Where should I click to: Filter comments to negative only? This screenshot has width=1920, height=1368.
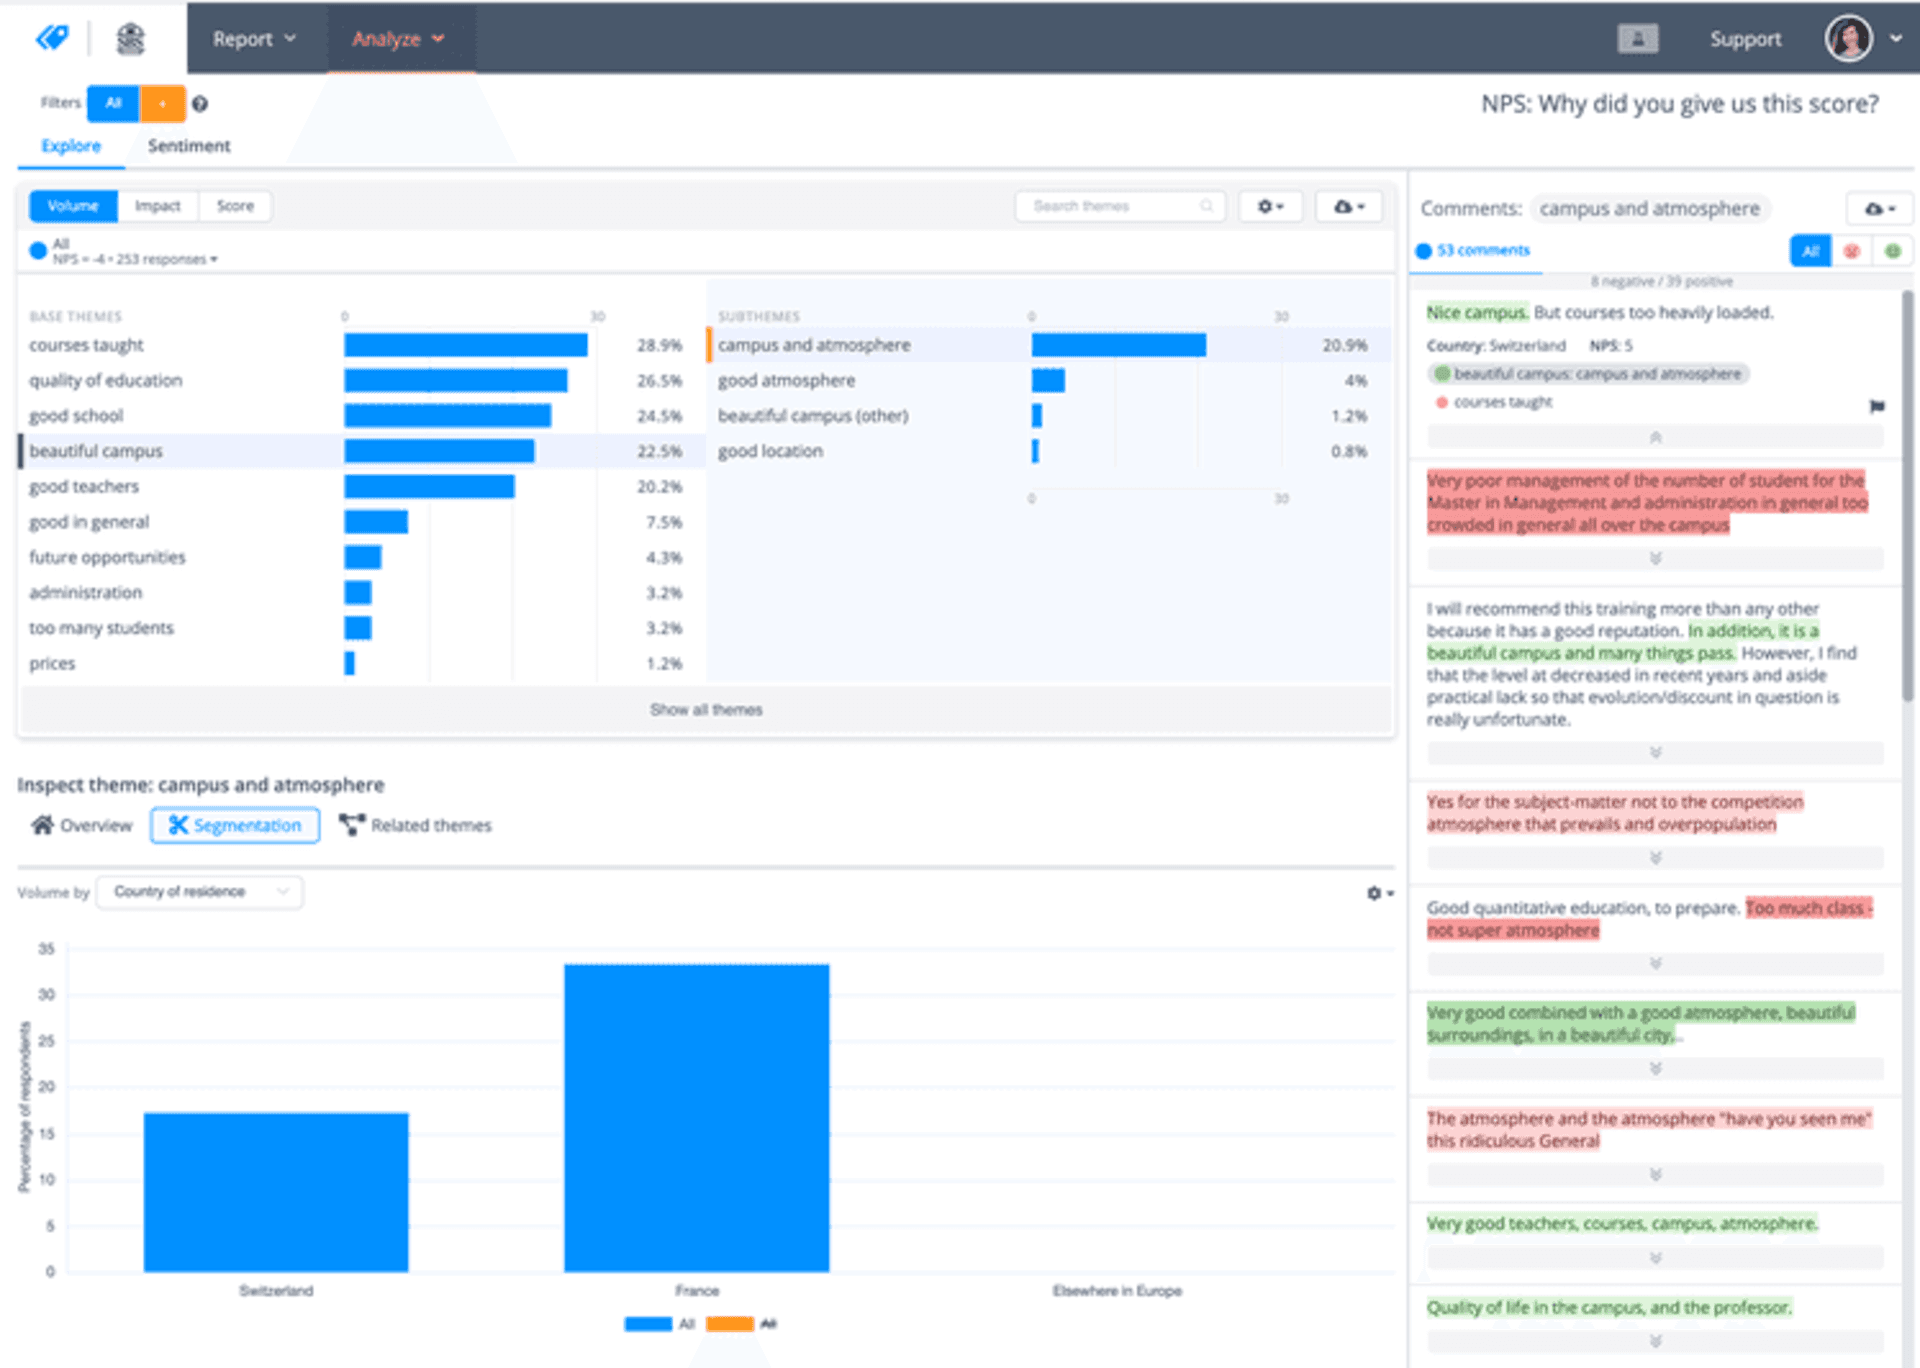(x=1851, y=250)
